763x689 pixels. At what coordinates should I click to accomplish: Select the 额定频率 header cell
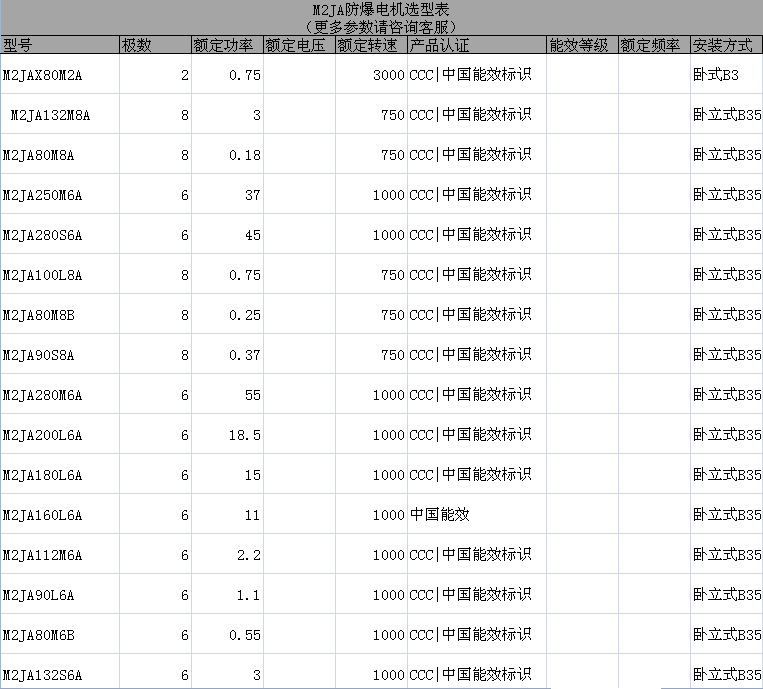click(653, 45)
